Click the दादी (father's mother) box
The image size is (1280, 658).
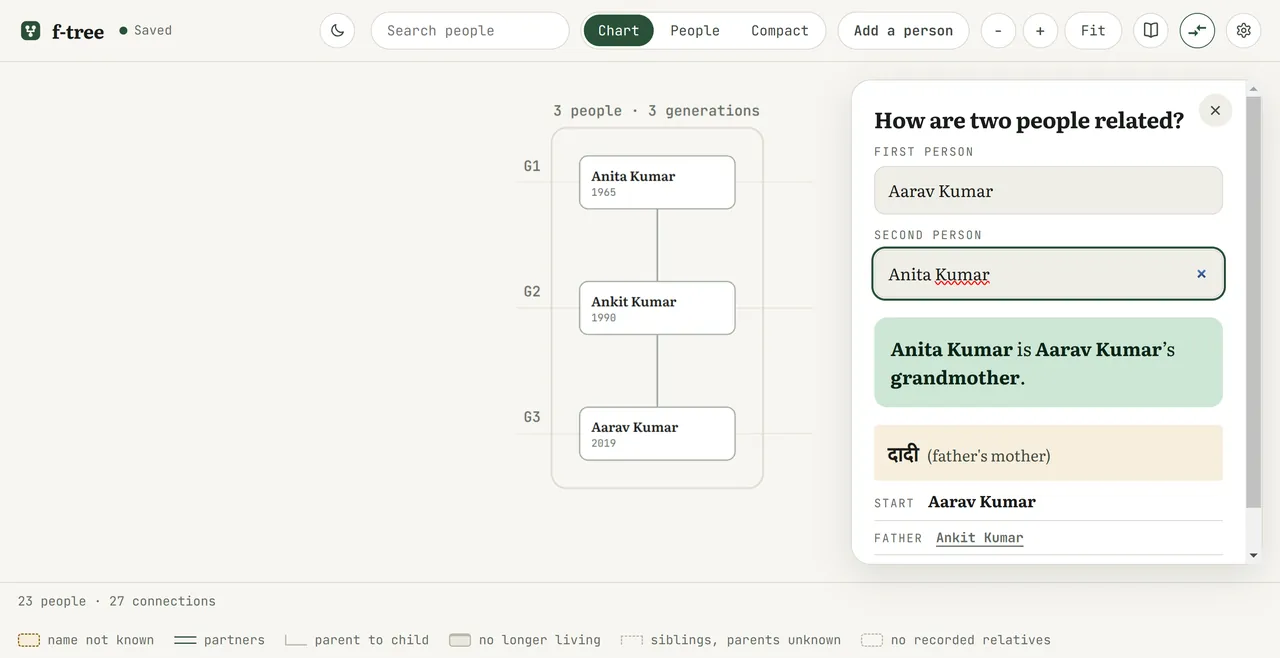[x=1048, y=454]
